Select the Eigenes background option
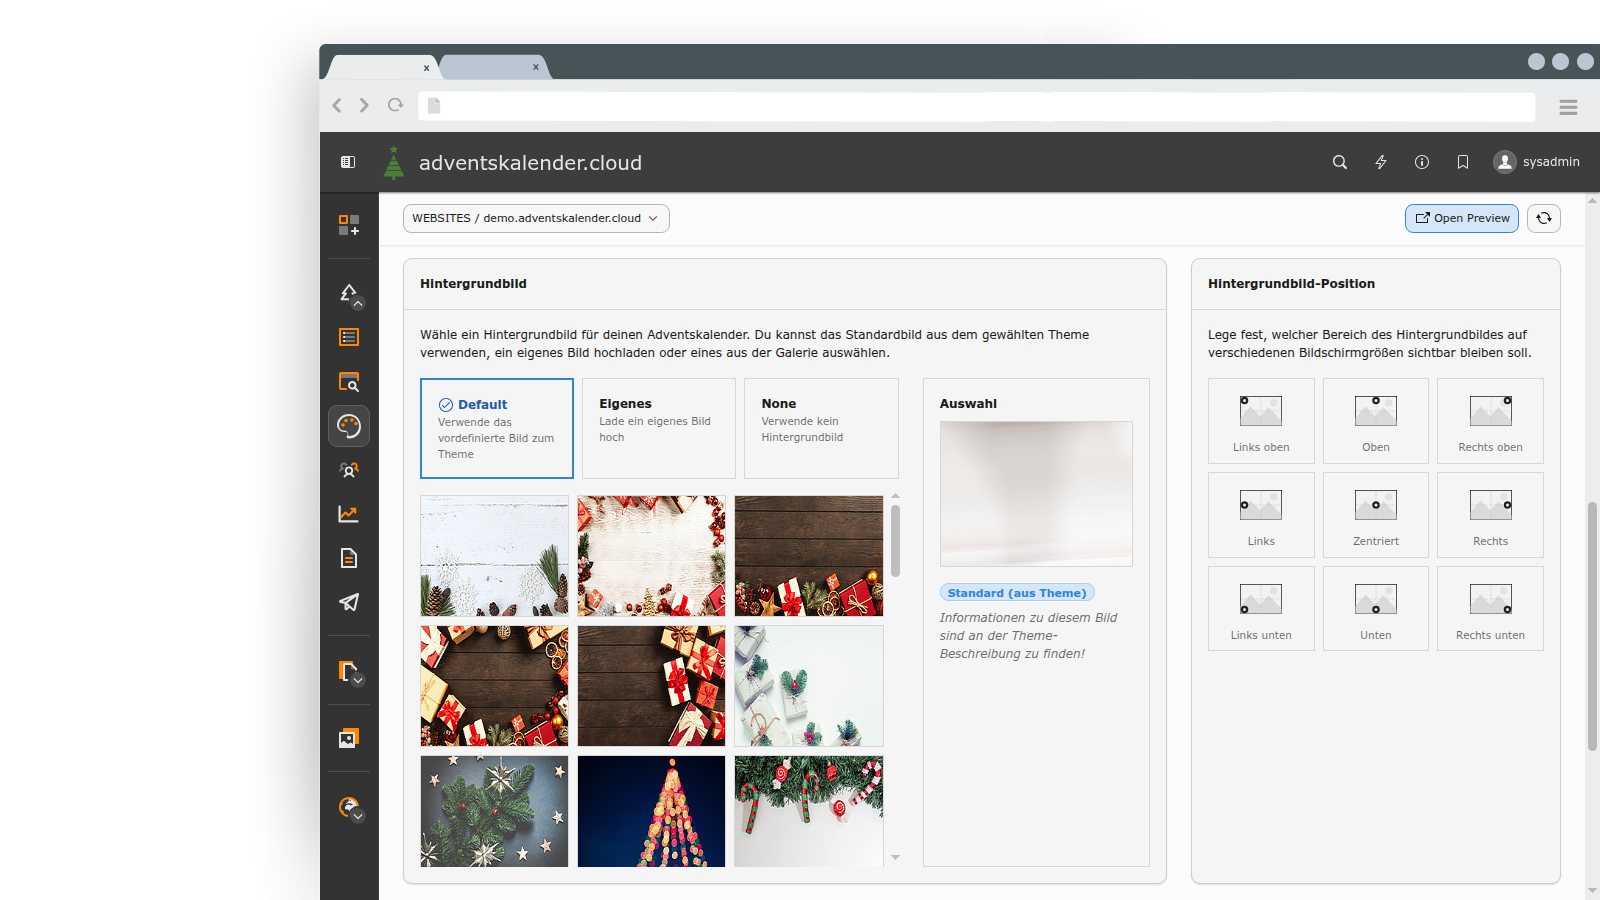1600x900 pixels. pos(659,428)
